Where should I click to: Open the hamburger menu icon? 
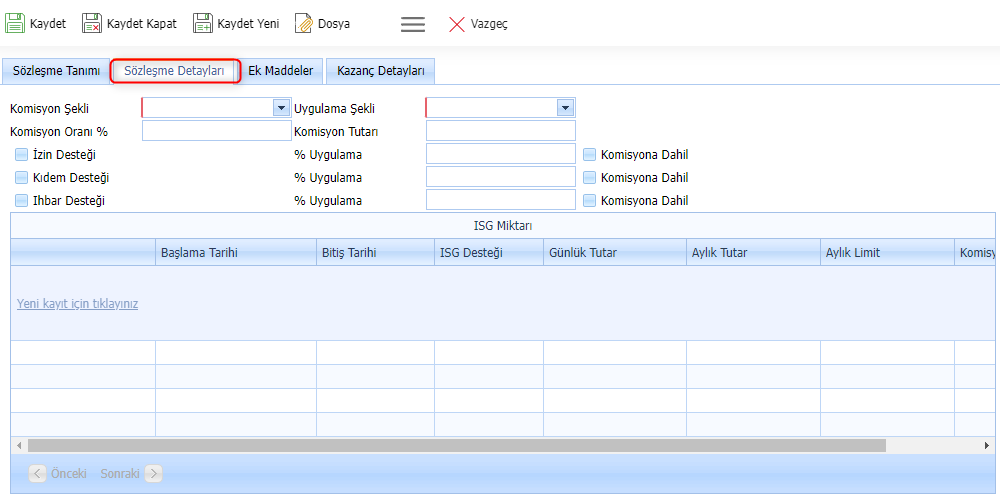[x=413, y=24]
